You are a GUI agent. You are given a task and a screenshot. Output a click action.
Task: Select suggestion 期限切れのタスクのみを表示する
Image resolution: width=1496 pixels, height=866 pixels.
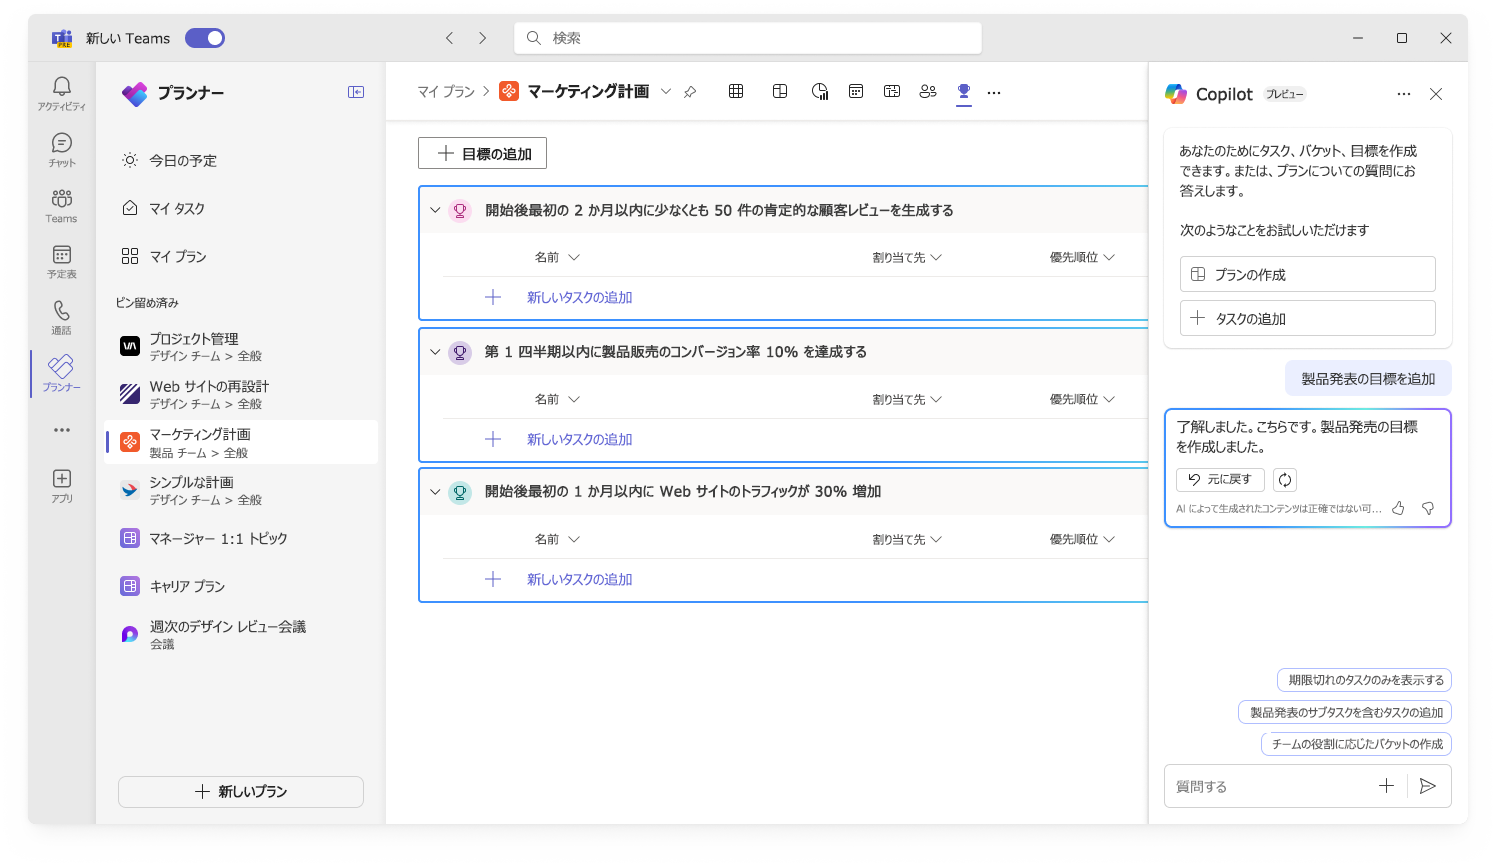click(x=1364, y=680)
